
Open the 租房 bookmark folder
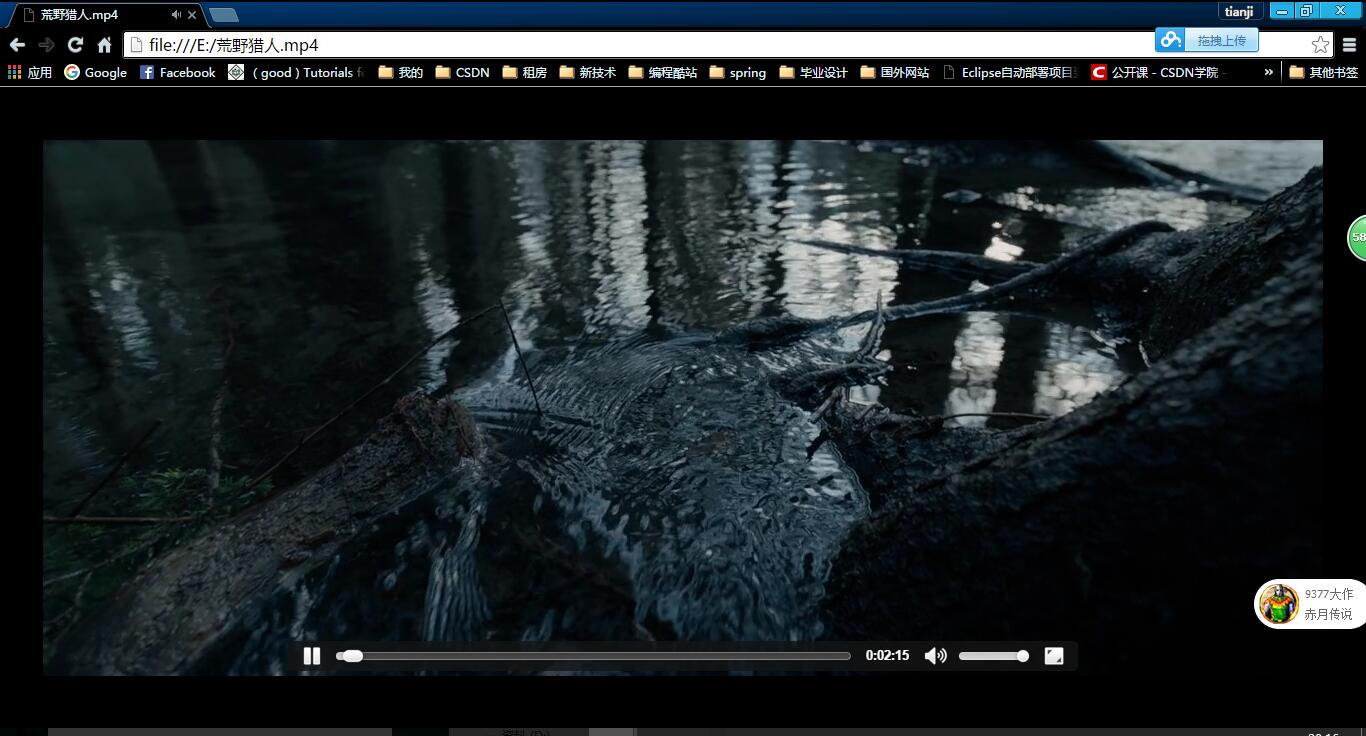click(x=525, y=72)
